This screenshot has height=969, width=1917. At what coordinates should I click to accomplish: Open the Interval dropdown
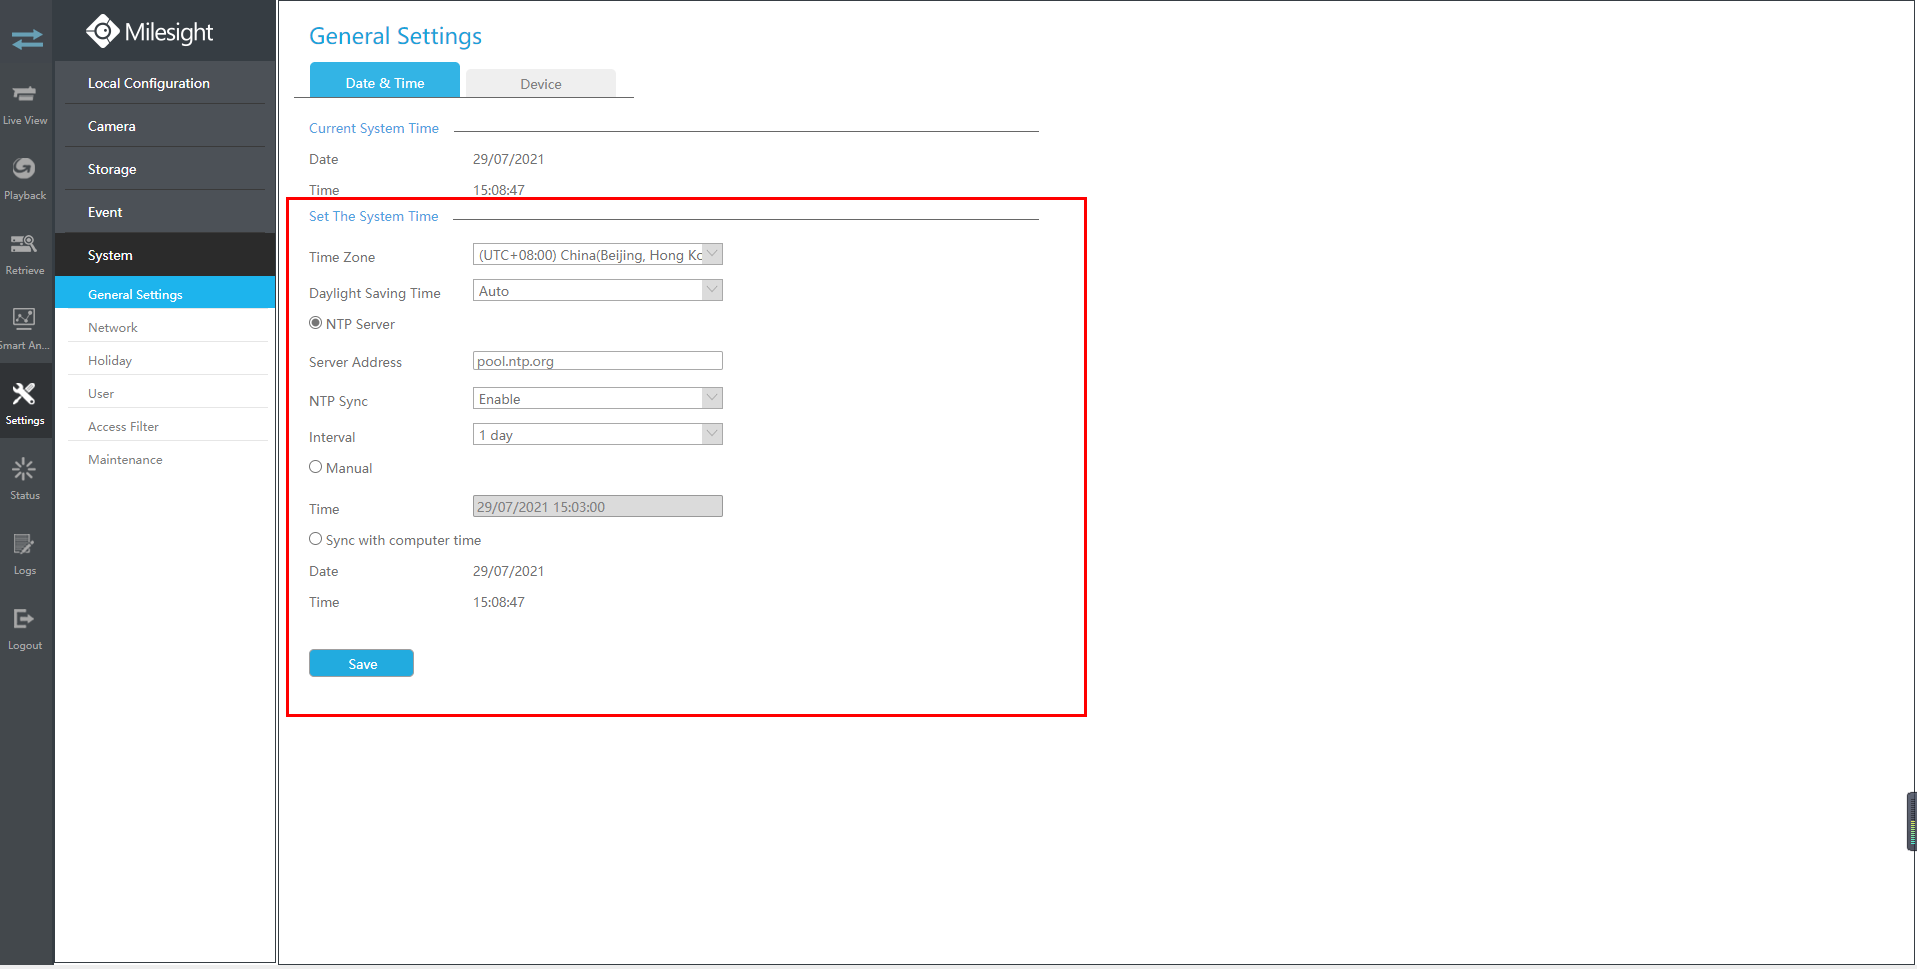(597, 435)
